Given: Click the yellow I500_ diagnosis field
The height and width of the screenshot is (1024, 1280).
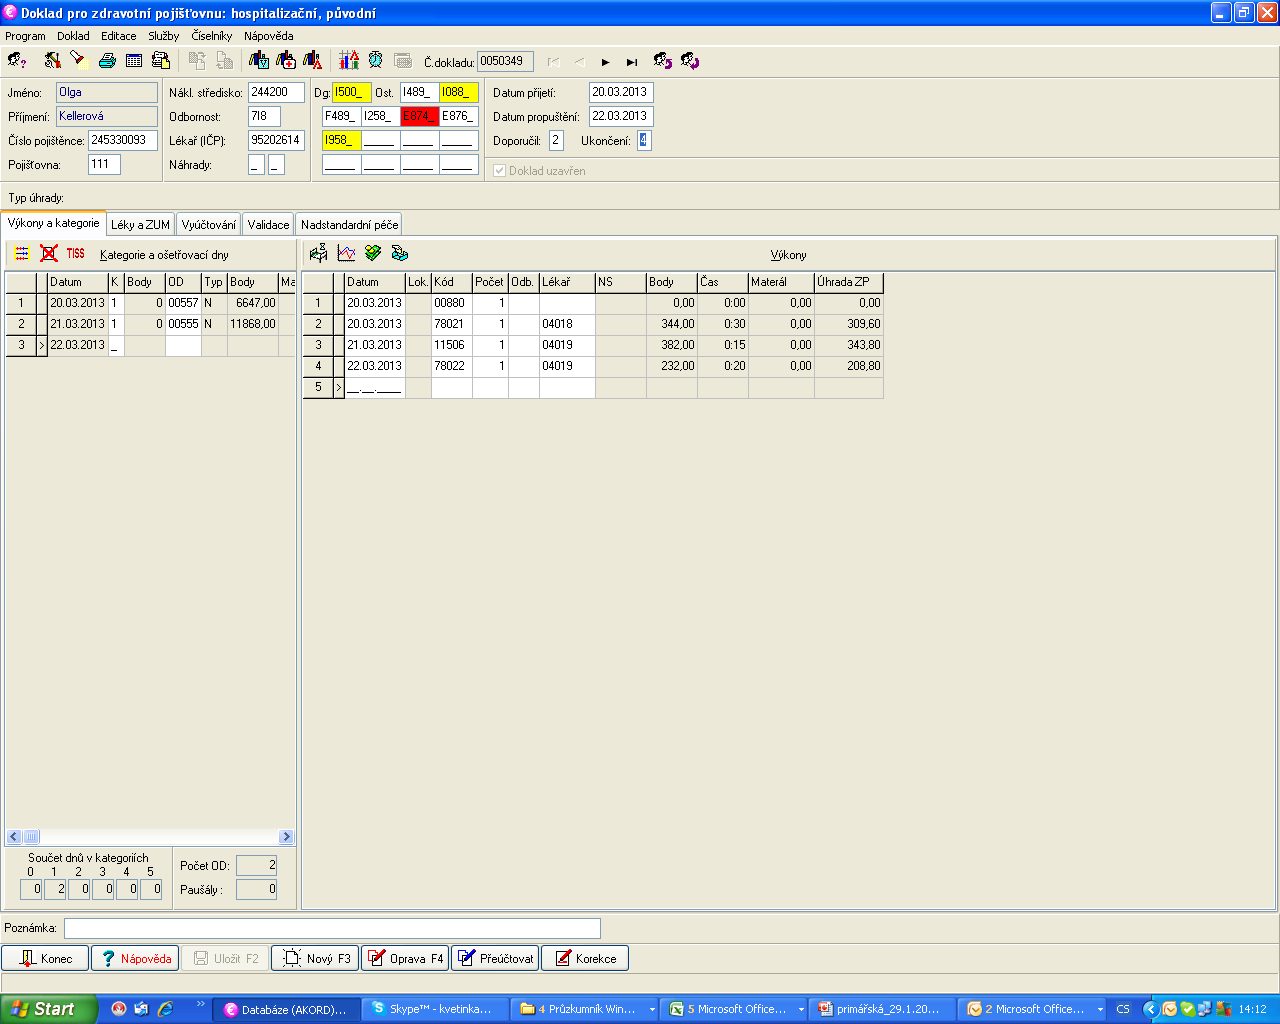Looking at the screenshot, I should click(x=352, y=92).
